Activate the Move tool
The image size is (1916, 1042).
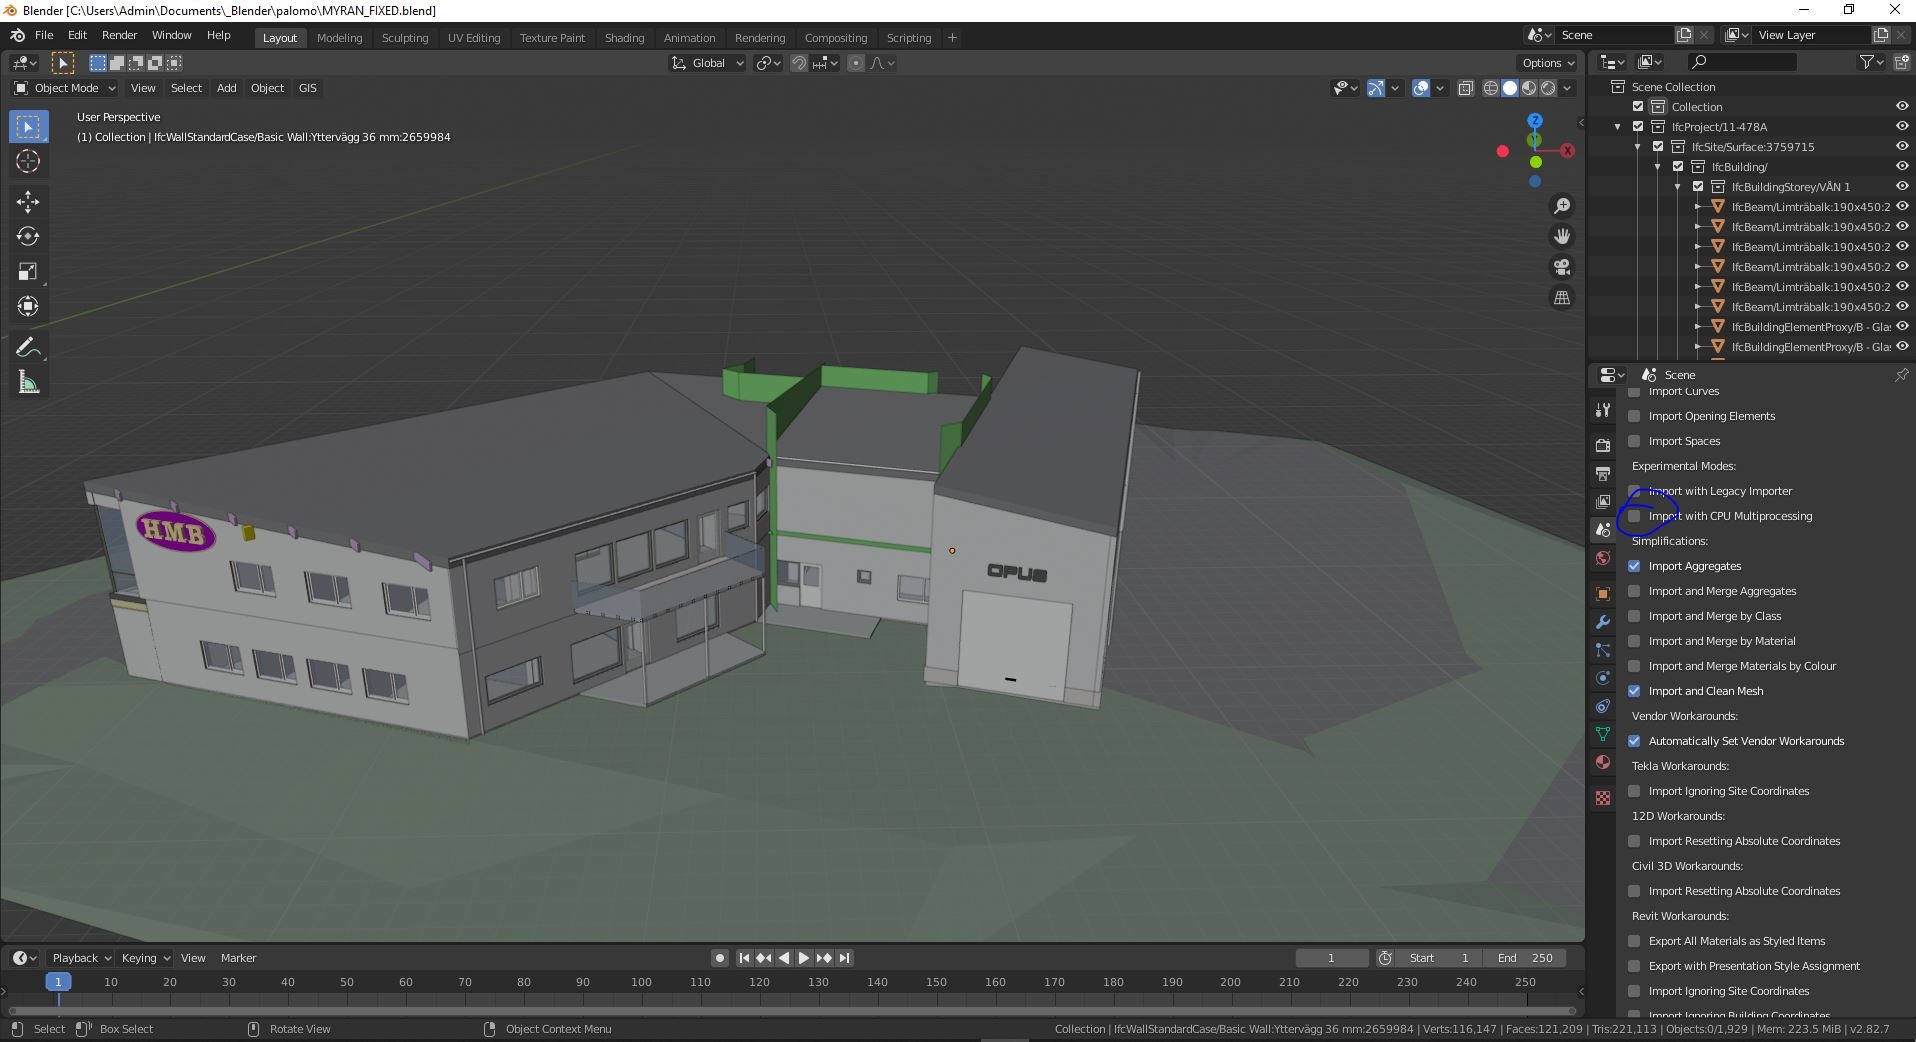(x=28, y=202)
